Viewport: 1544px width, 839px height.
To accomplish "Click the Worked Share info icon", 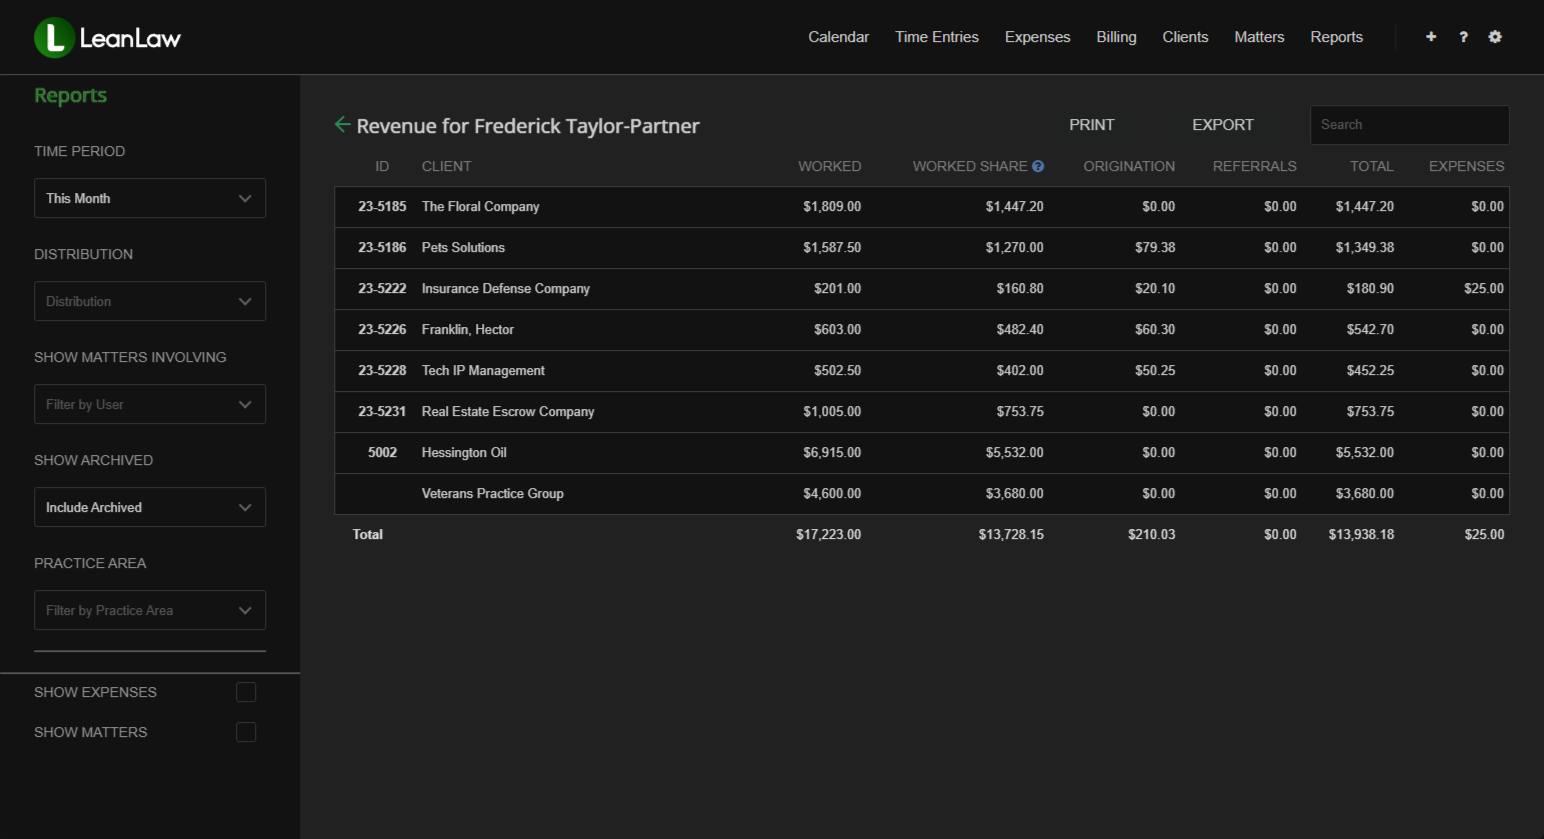I will [1038, 166].
